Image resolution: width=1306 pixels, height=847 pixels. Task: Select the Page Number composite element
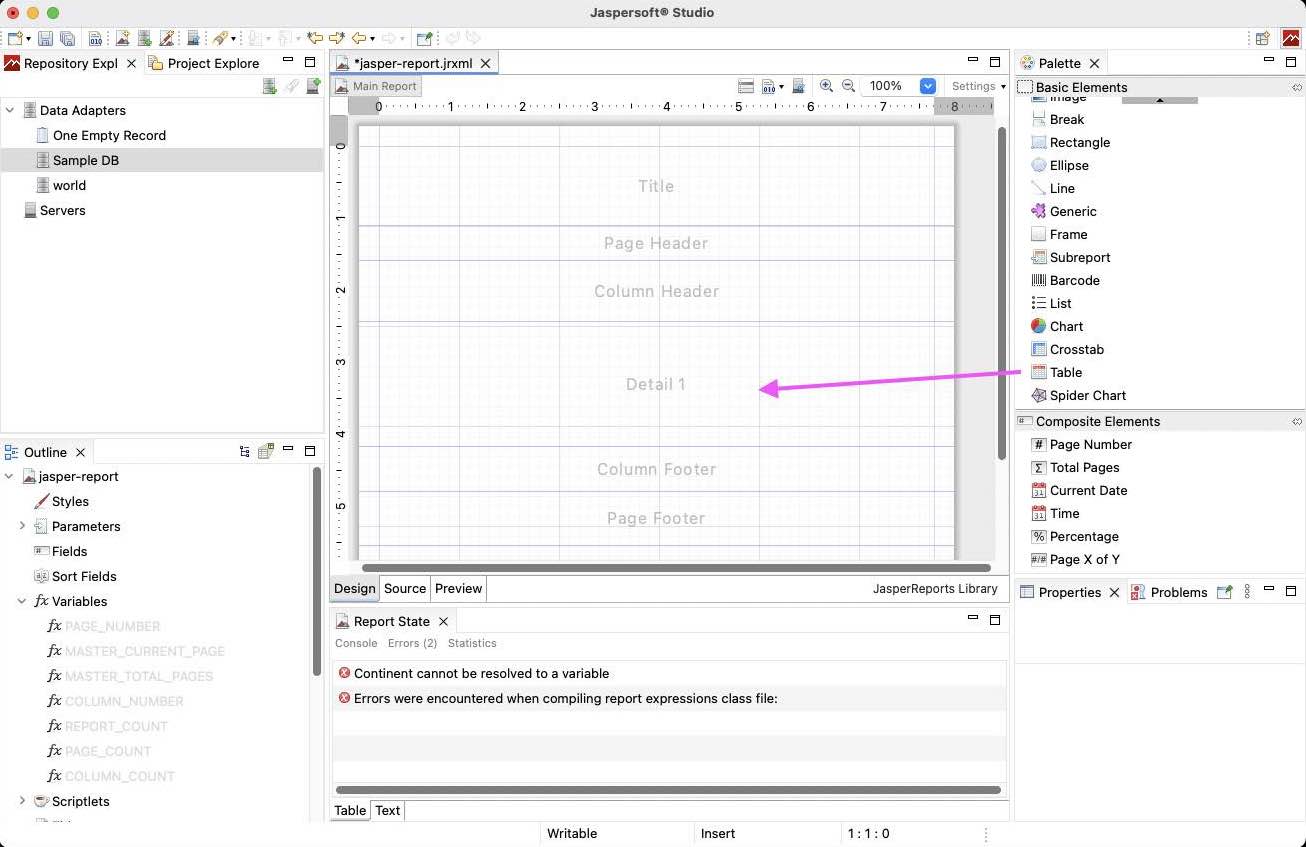pos(1081,444)
